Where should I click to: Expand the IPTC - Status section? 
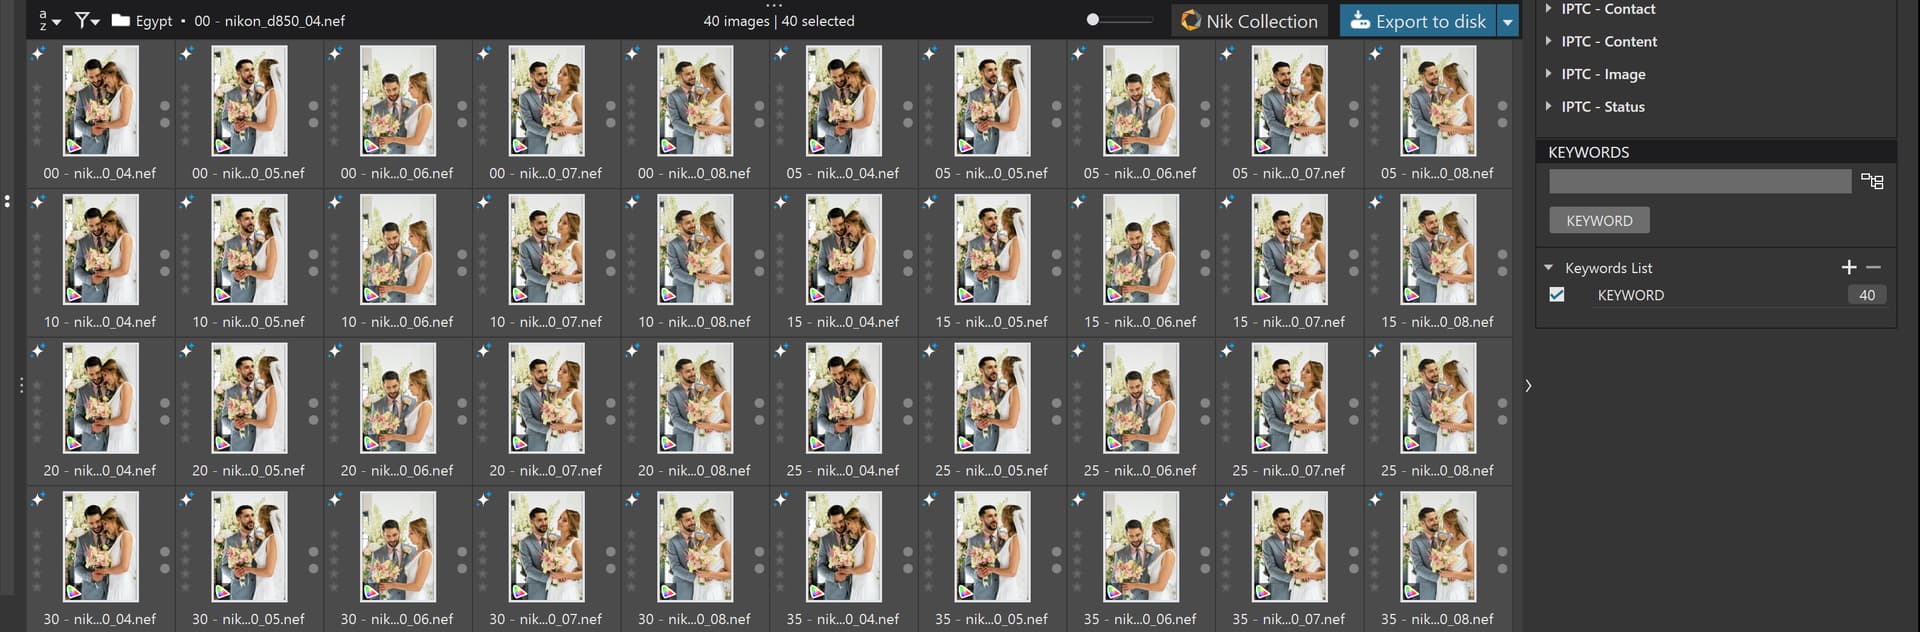(1549, 106)
